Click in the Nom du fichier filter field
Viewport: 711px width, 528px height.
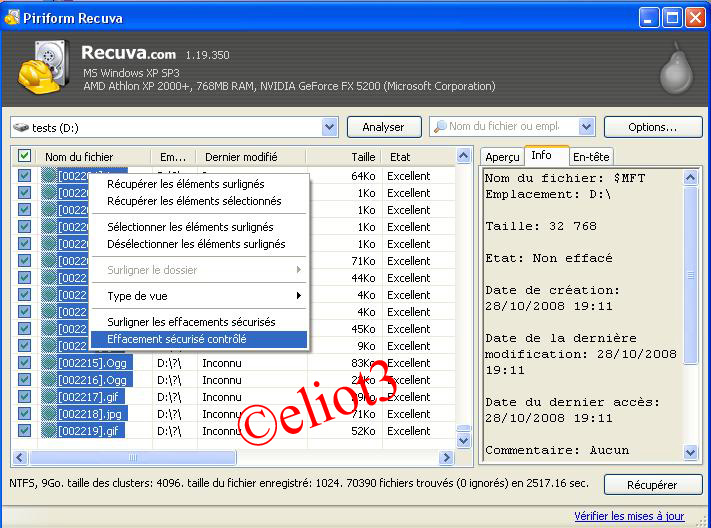[x=503, y=127]
